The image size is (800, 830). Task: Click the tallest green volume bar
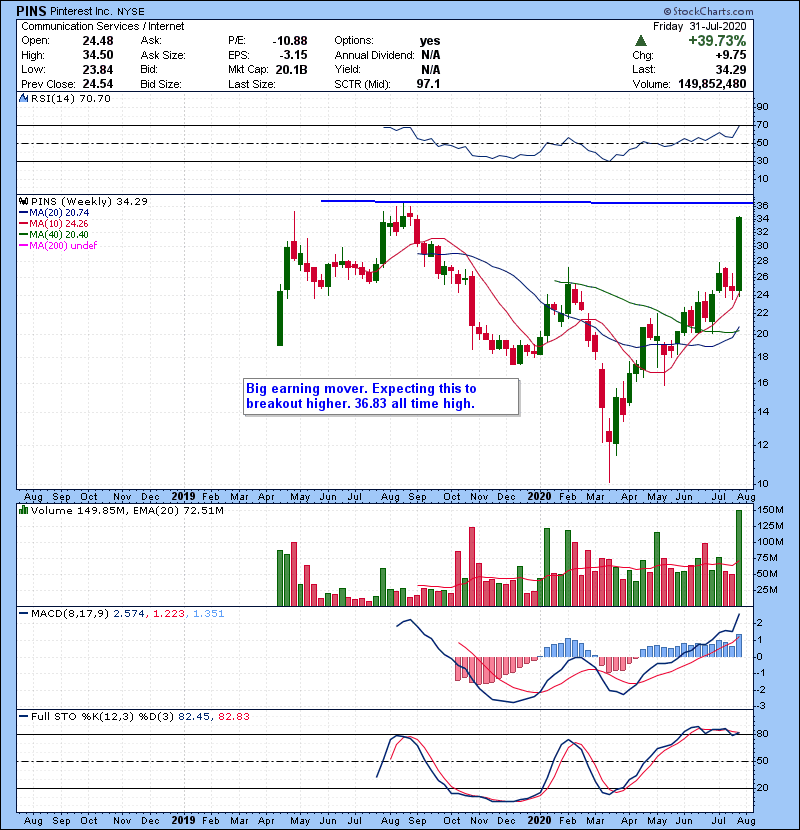click(739, 558)
